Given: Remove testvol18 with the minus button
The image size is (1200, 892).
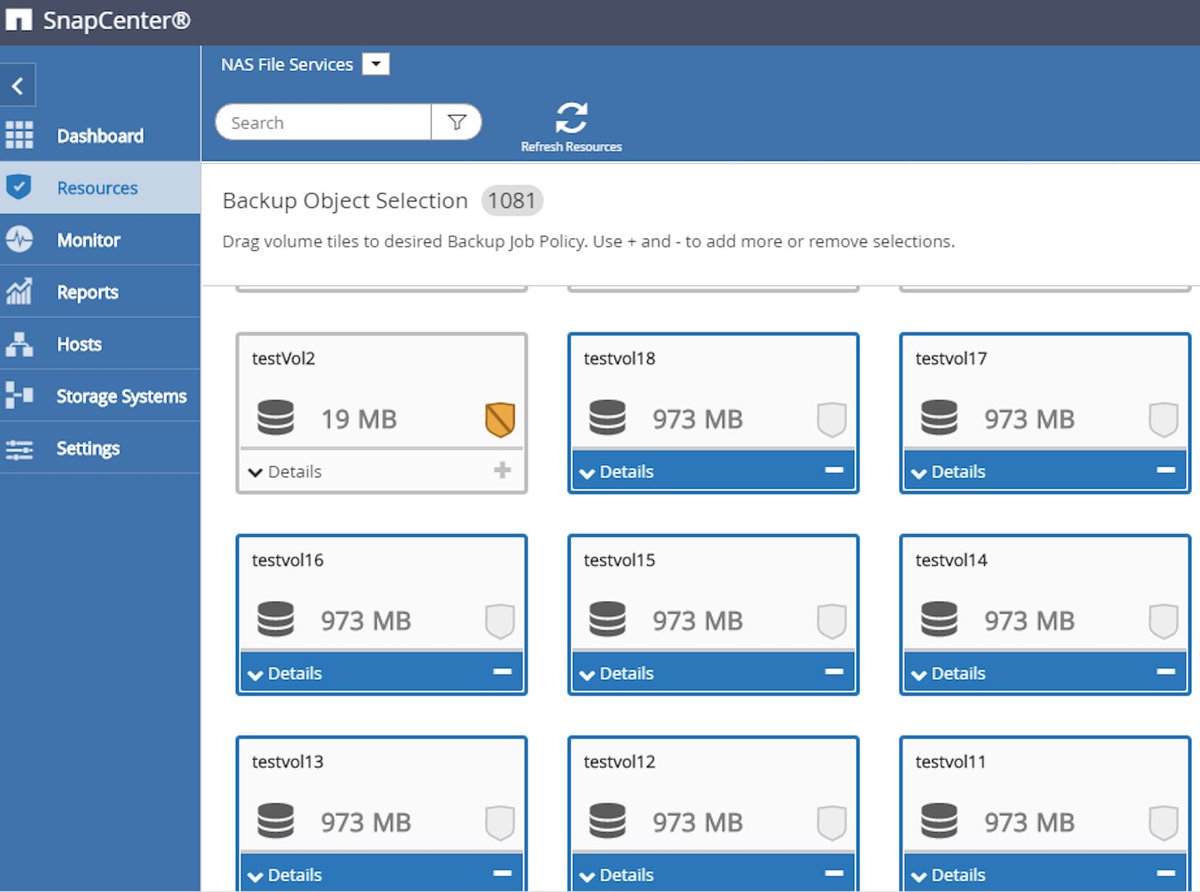Looking at the screenshot, I should click(834, 470).
